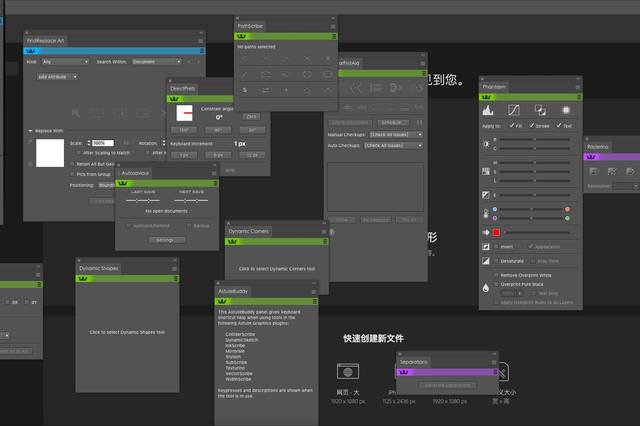The height and width of the screenshot is (426, 640).
Task: Enable Phantasm Invert checkbox
Action: 496,246
